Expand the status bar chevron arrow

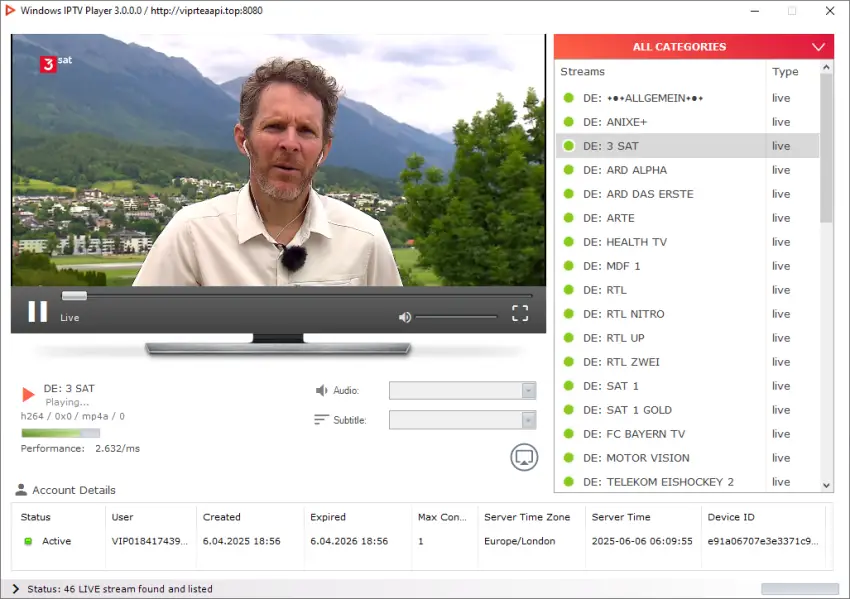[x=15, y=589]
